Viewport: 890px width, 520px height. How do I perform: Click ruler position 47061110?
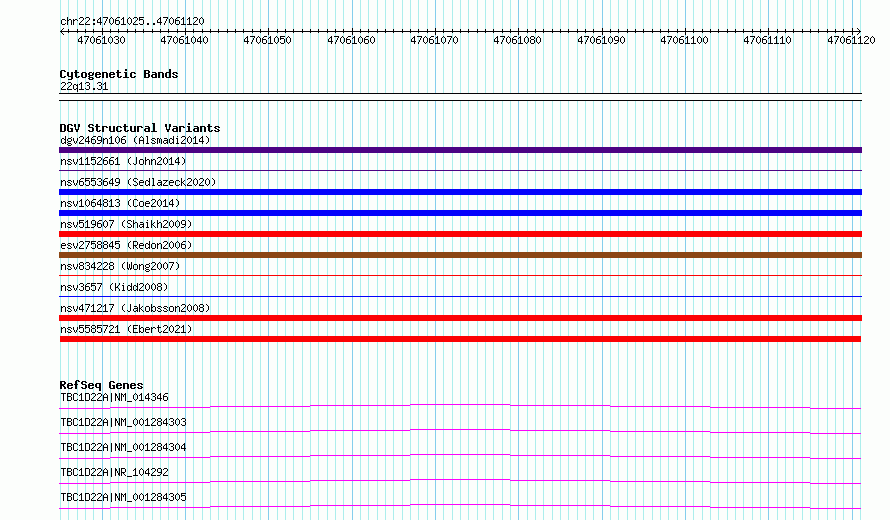pos(767,40)
